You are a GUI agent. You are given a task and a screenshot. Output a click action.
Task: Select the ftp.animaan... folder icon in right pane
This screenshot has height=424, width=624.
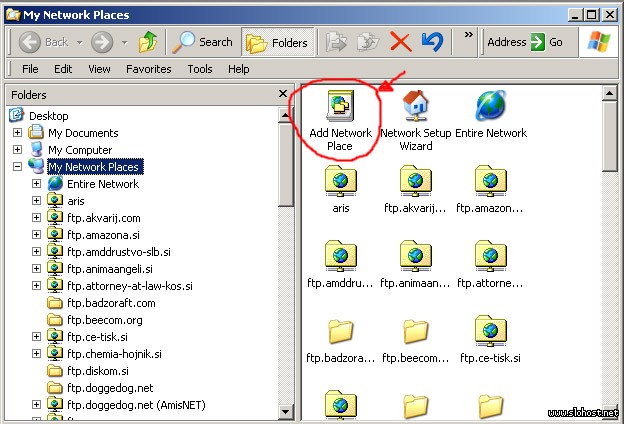[415, 256]
